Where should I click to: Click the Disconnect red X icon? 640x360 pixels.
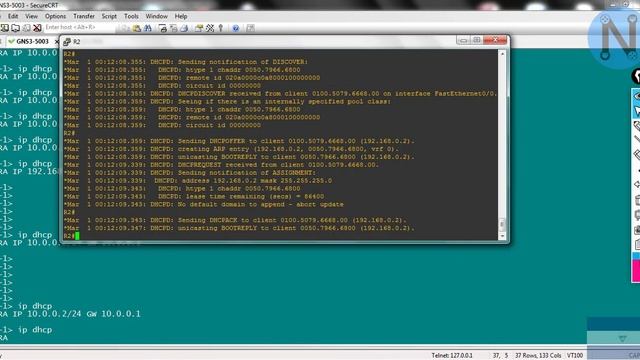(x=37, y=28)
